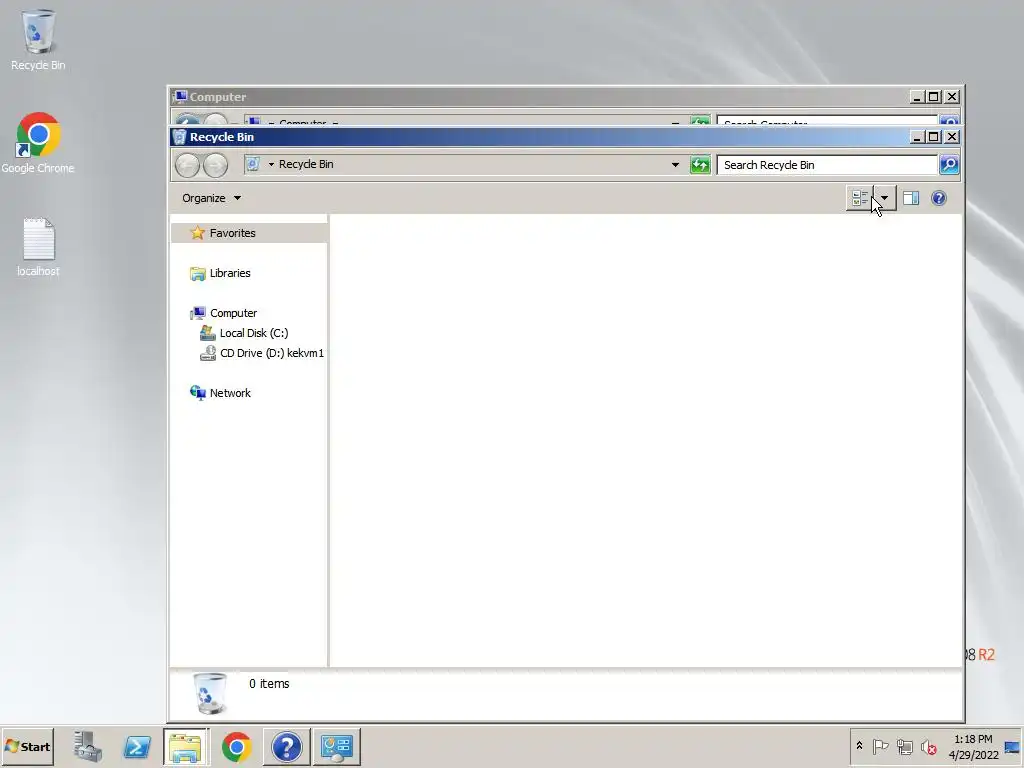Open the Help button in the toolbar
The width and height of the screenshot is (1024, 768).
[938, 198]
